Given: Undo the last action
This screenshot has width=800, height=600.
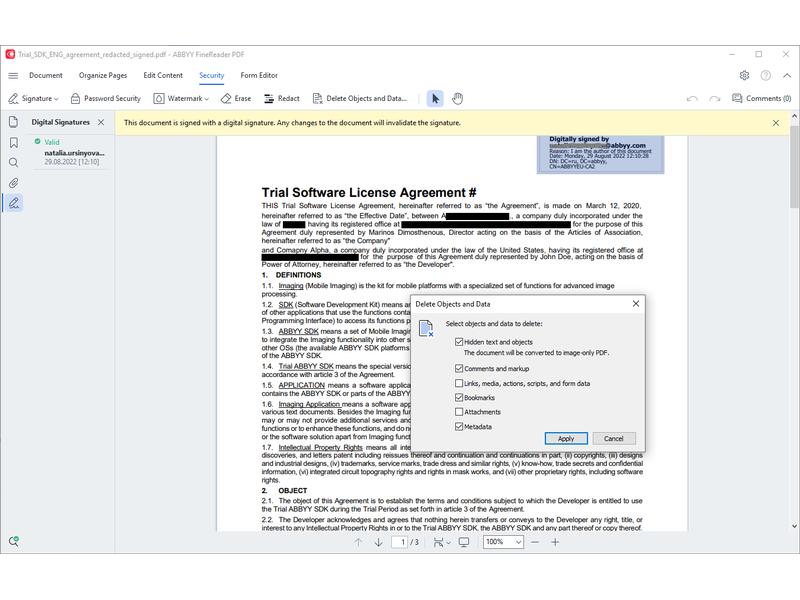Looking at the screenshot, I should (692, 98).
